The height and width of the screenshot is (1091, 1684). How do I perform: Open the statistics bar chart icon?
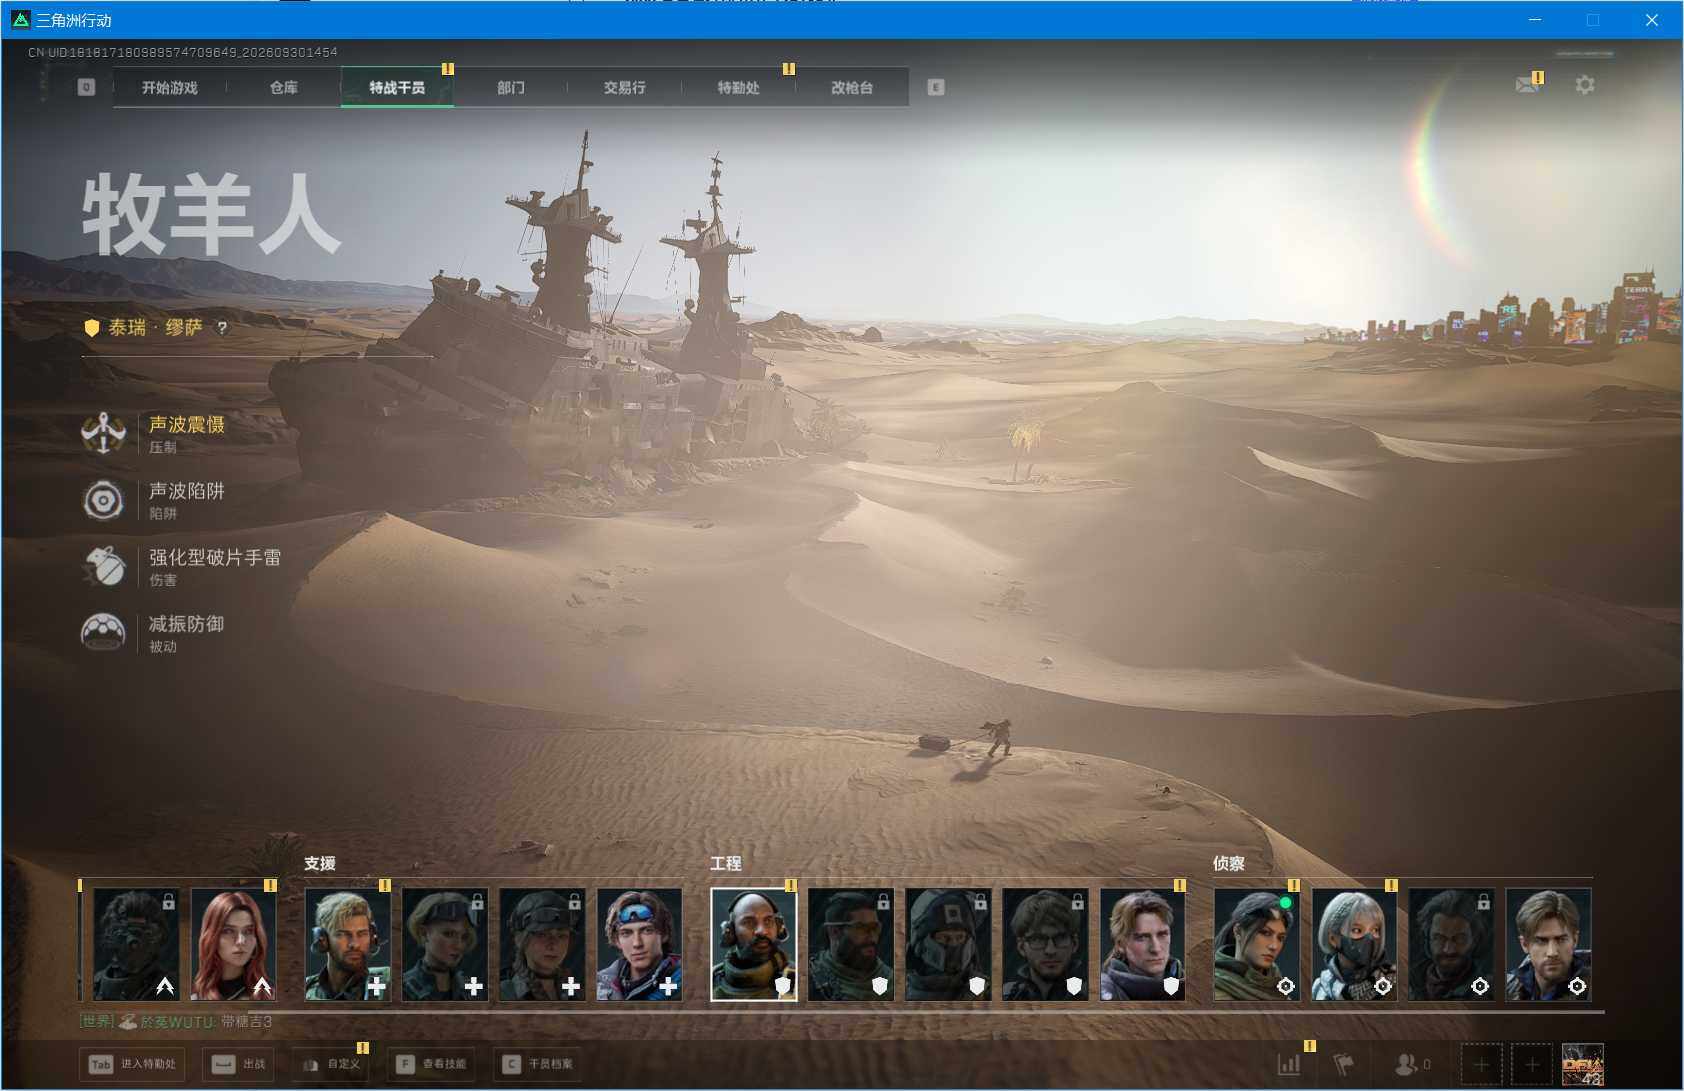point(1290,1064)
